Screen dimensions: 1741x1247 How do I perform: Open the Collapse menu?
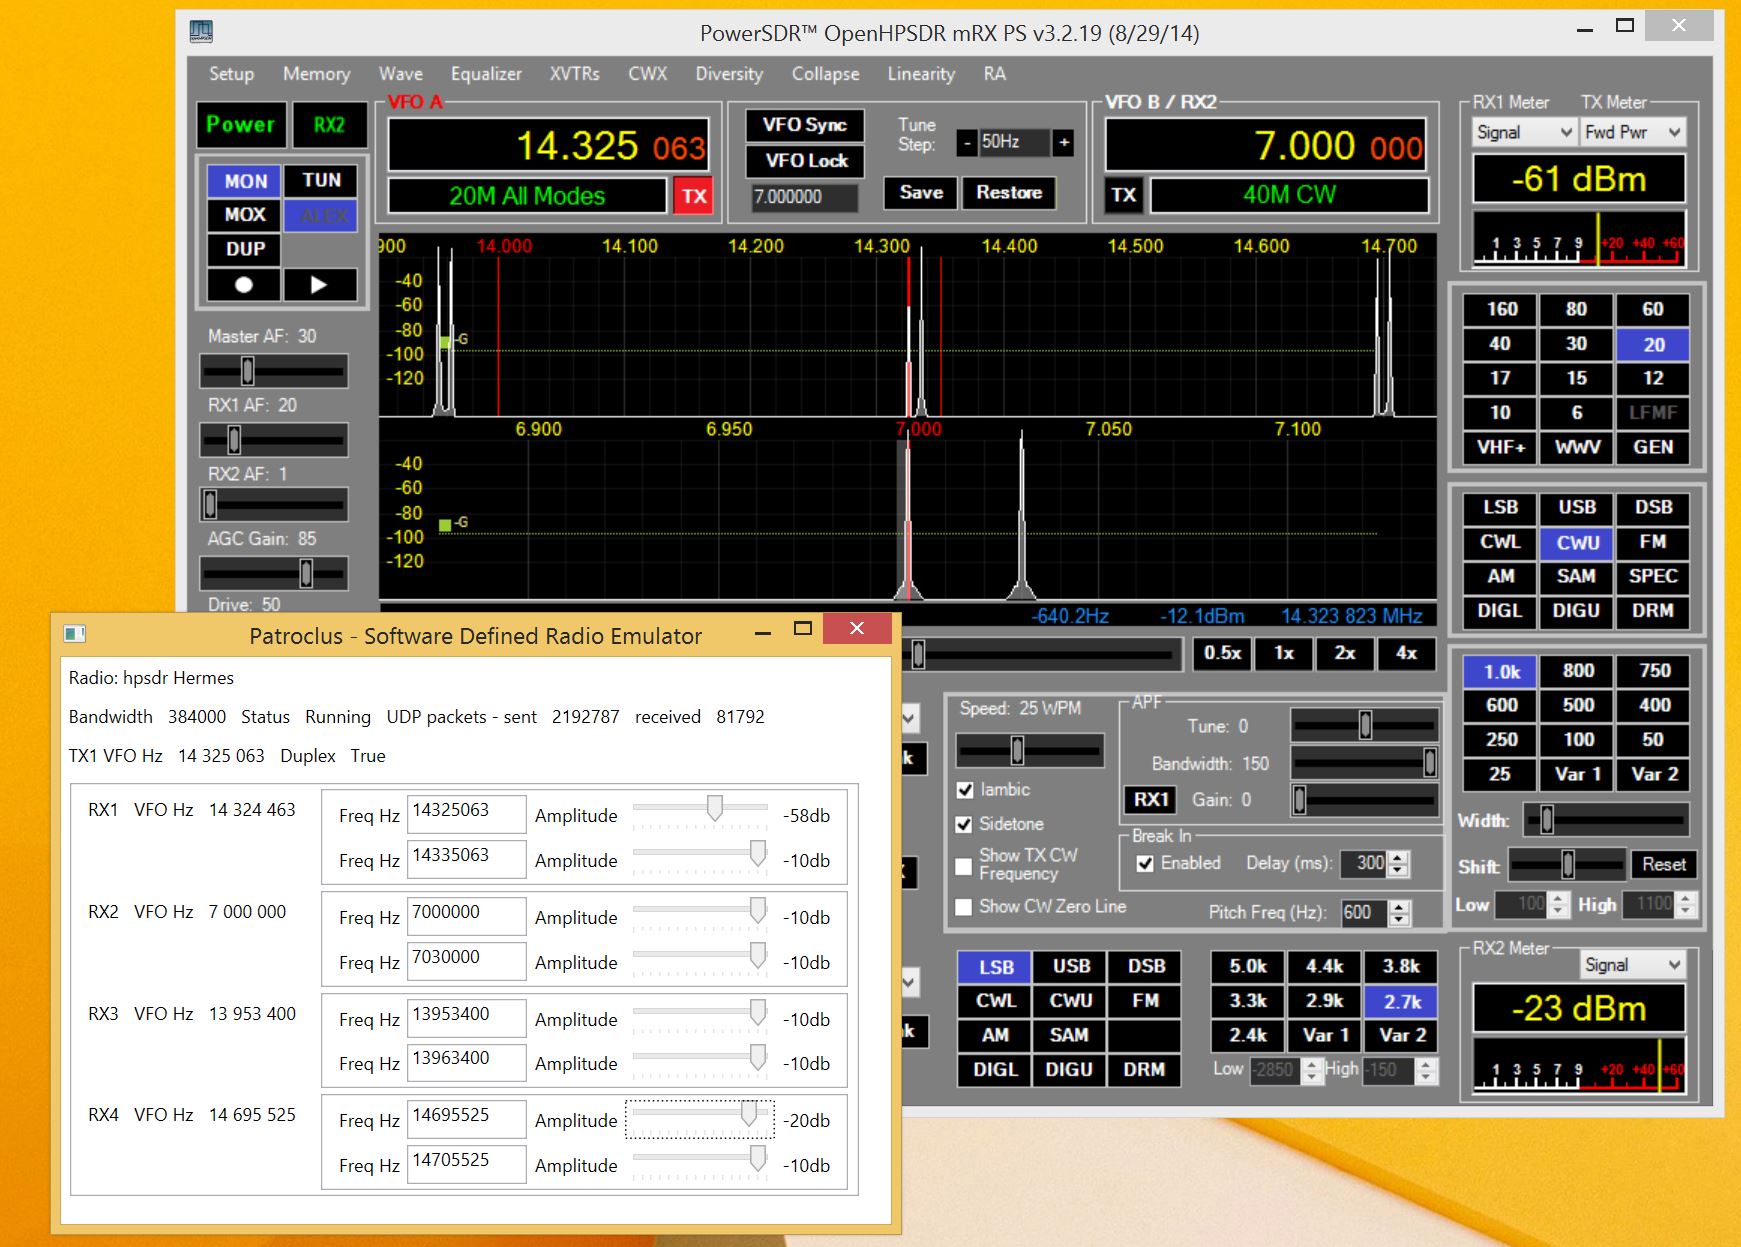coord(825,74)
